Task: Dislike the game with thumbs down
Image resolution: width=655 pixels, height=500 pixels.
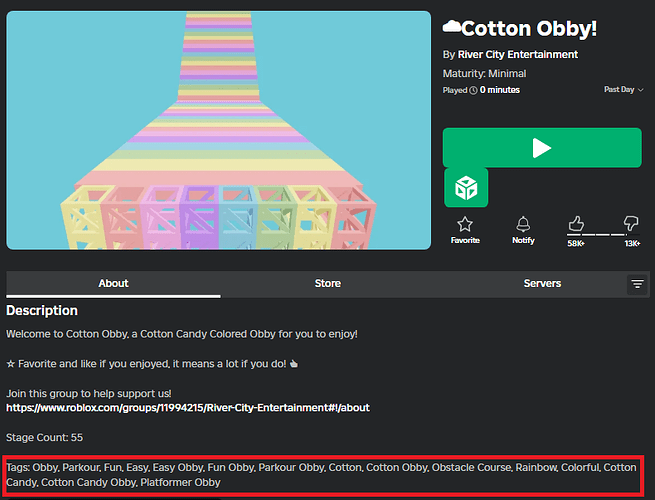Action: [631, 223]
